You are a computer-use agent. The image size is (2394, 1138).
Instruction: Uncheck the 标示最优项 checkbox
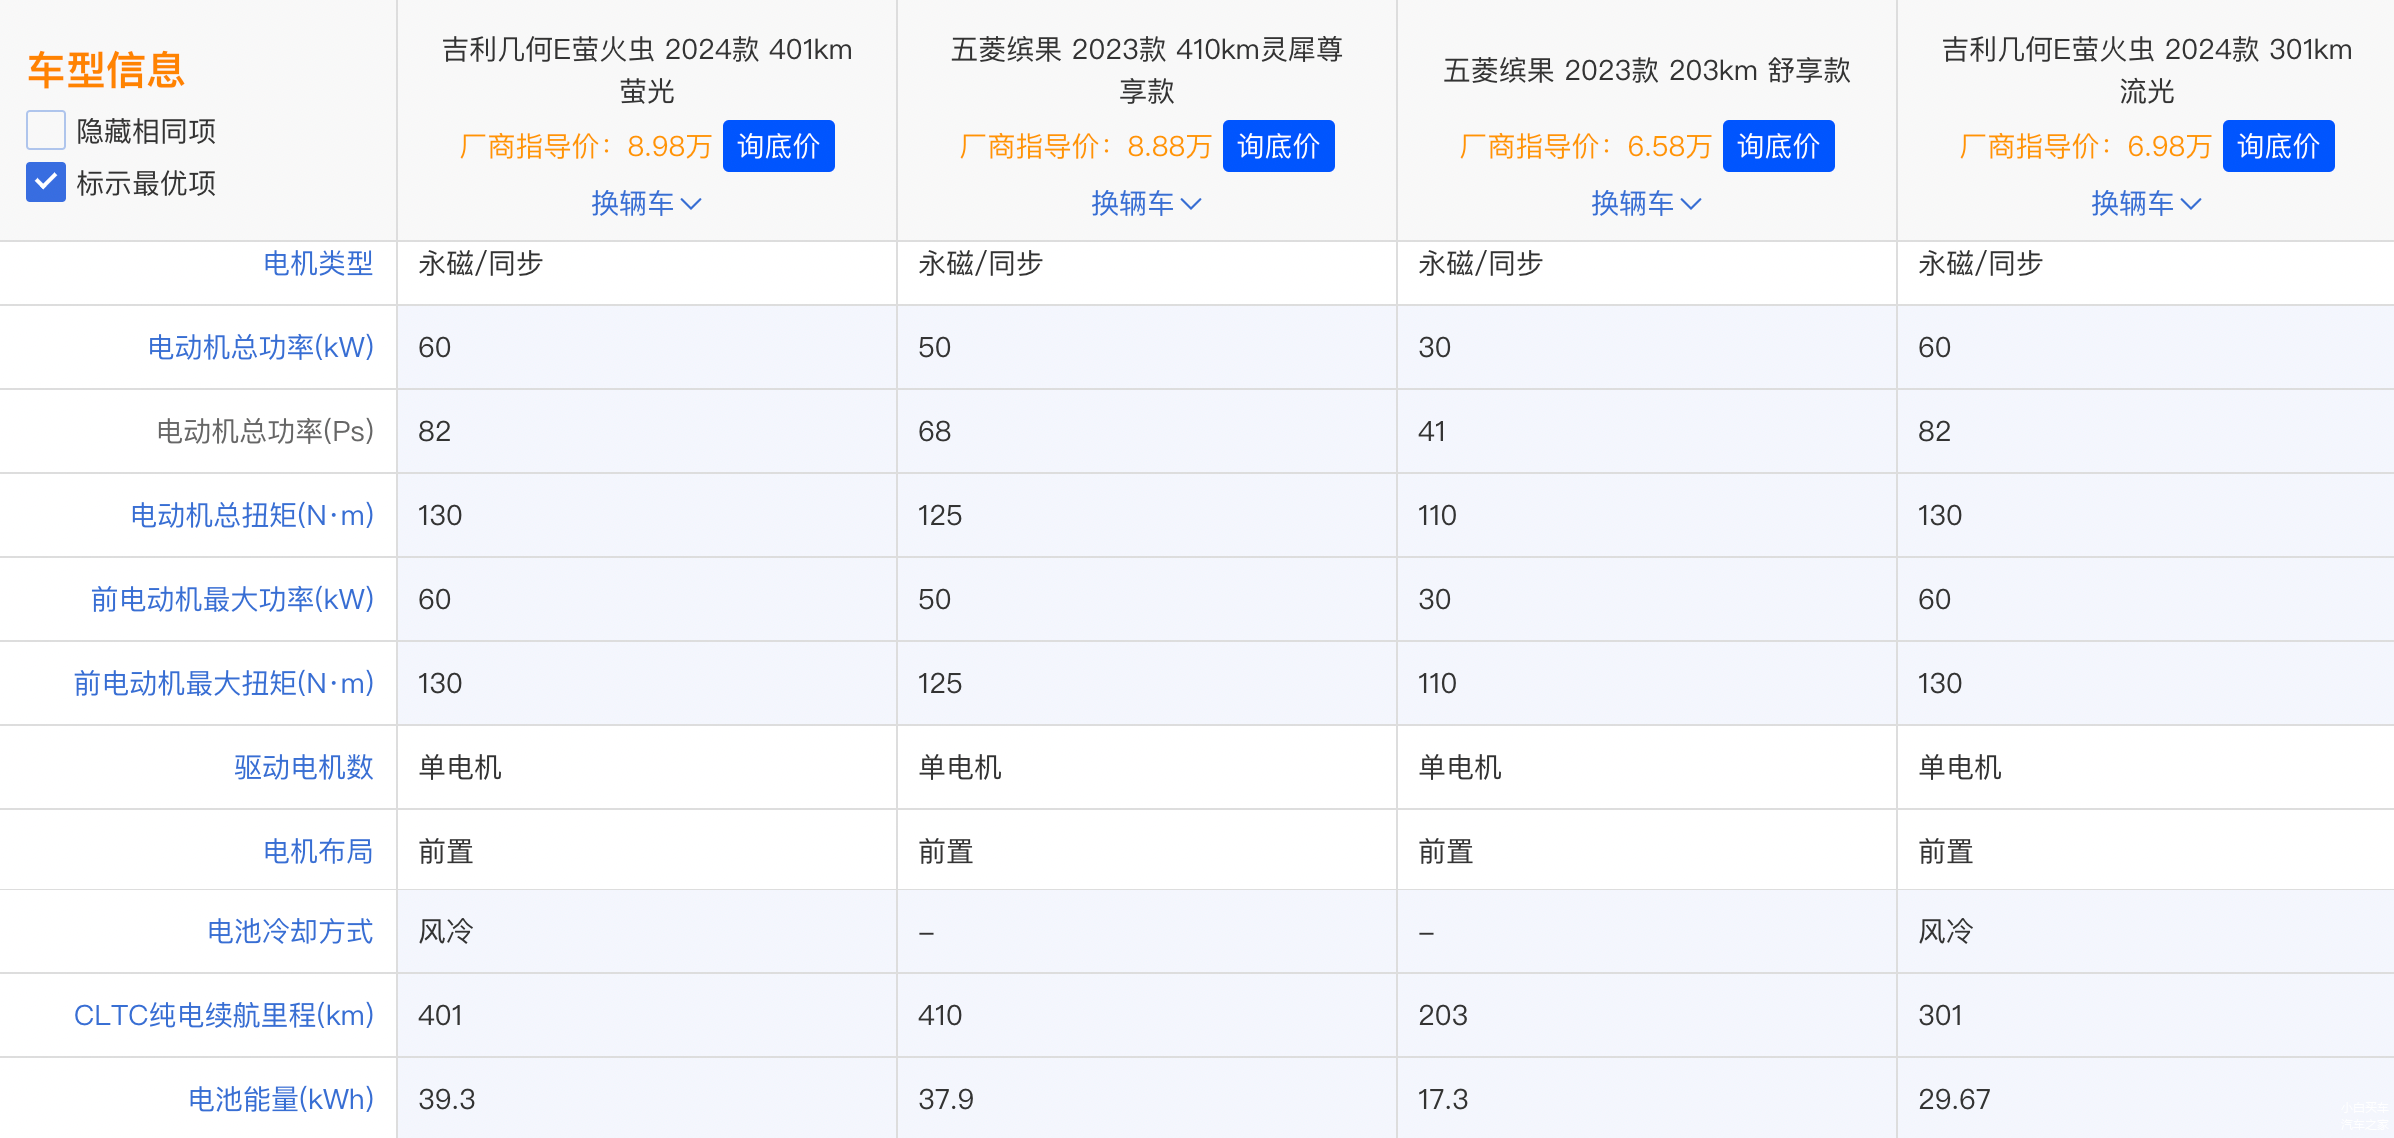[x=46, y=183]
